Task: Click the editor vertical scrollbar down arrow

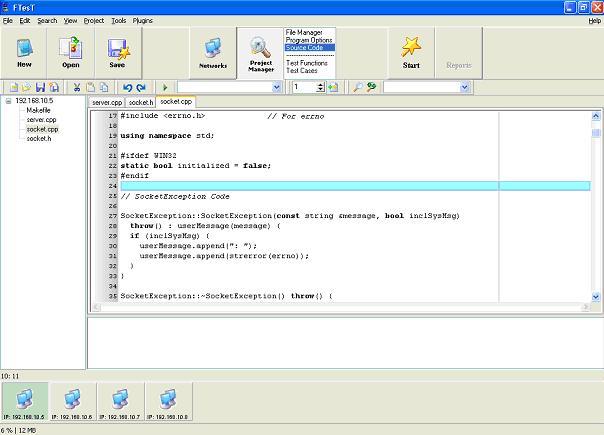Action: [x=597, y=297]
